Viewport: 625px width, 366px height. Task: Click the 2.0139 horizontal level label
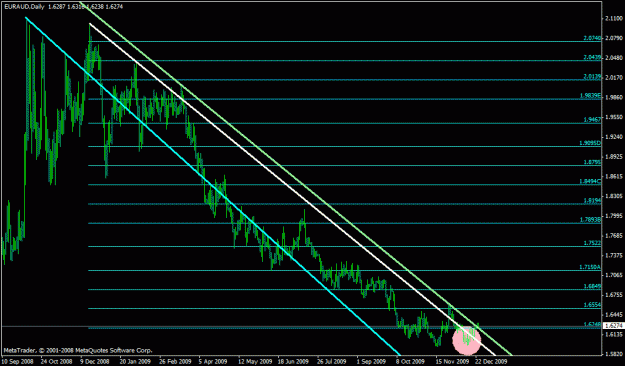tap(592, 77)
